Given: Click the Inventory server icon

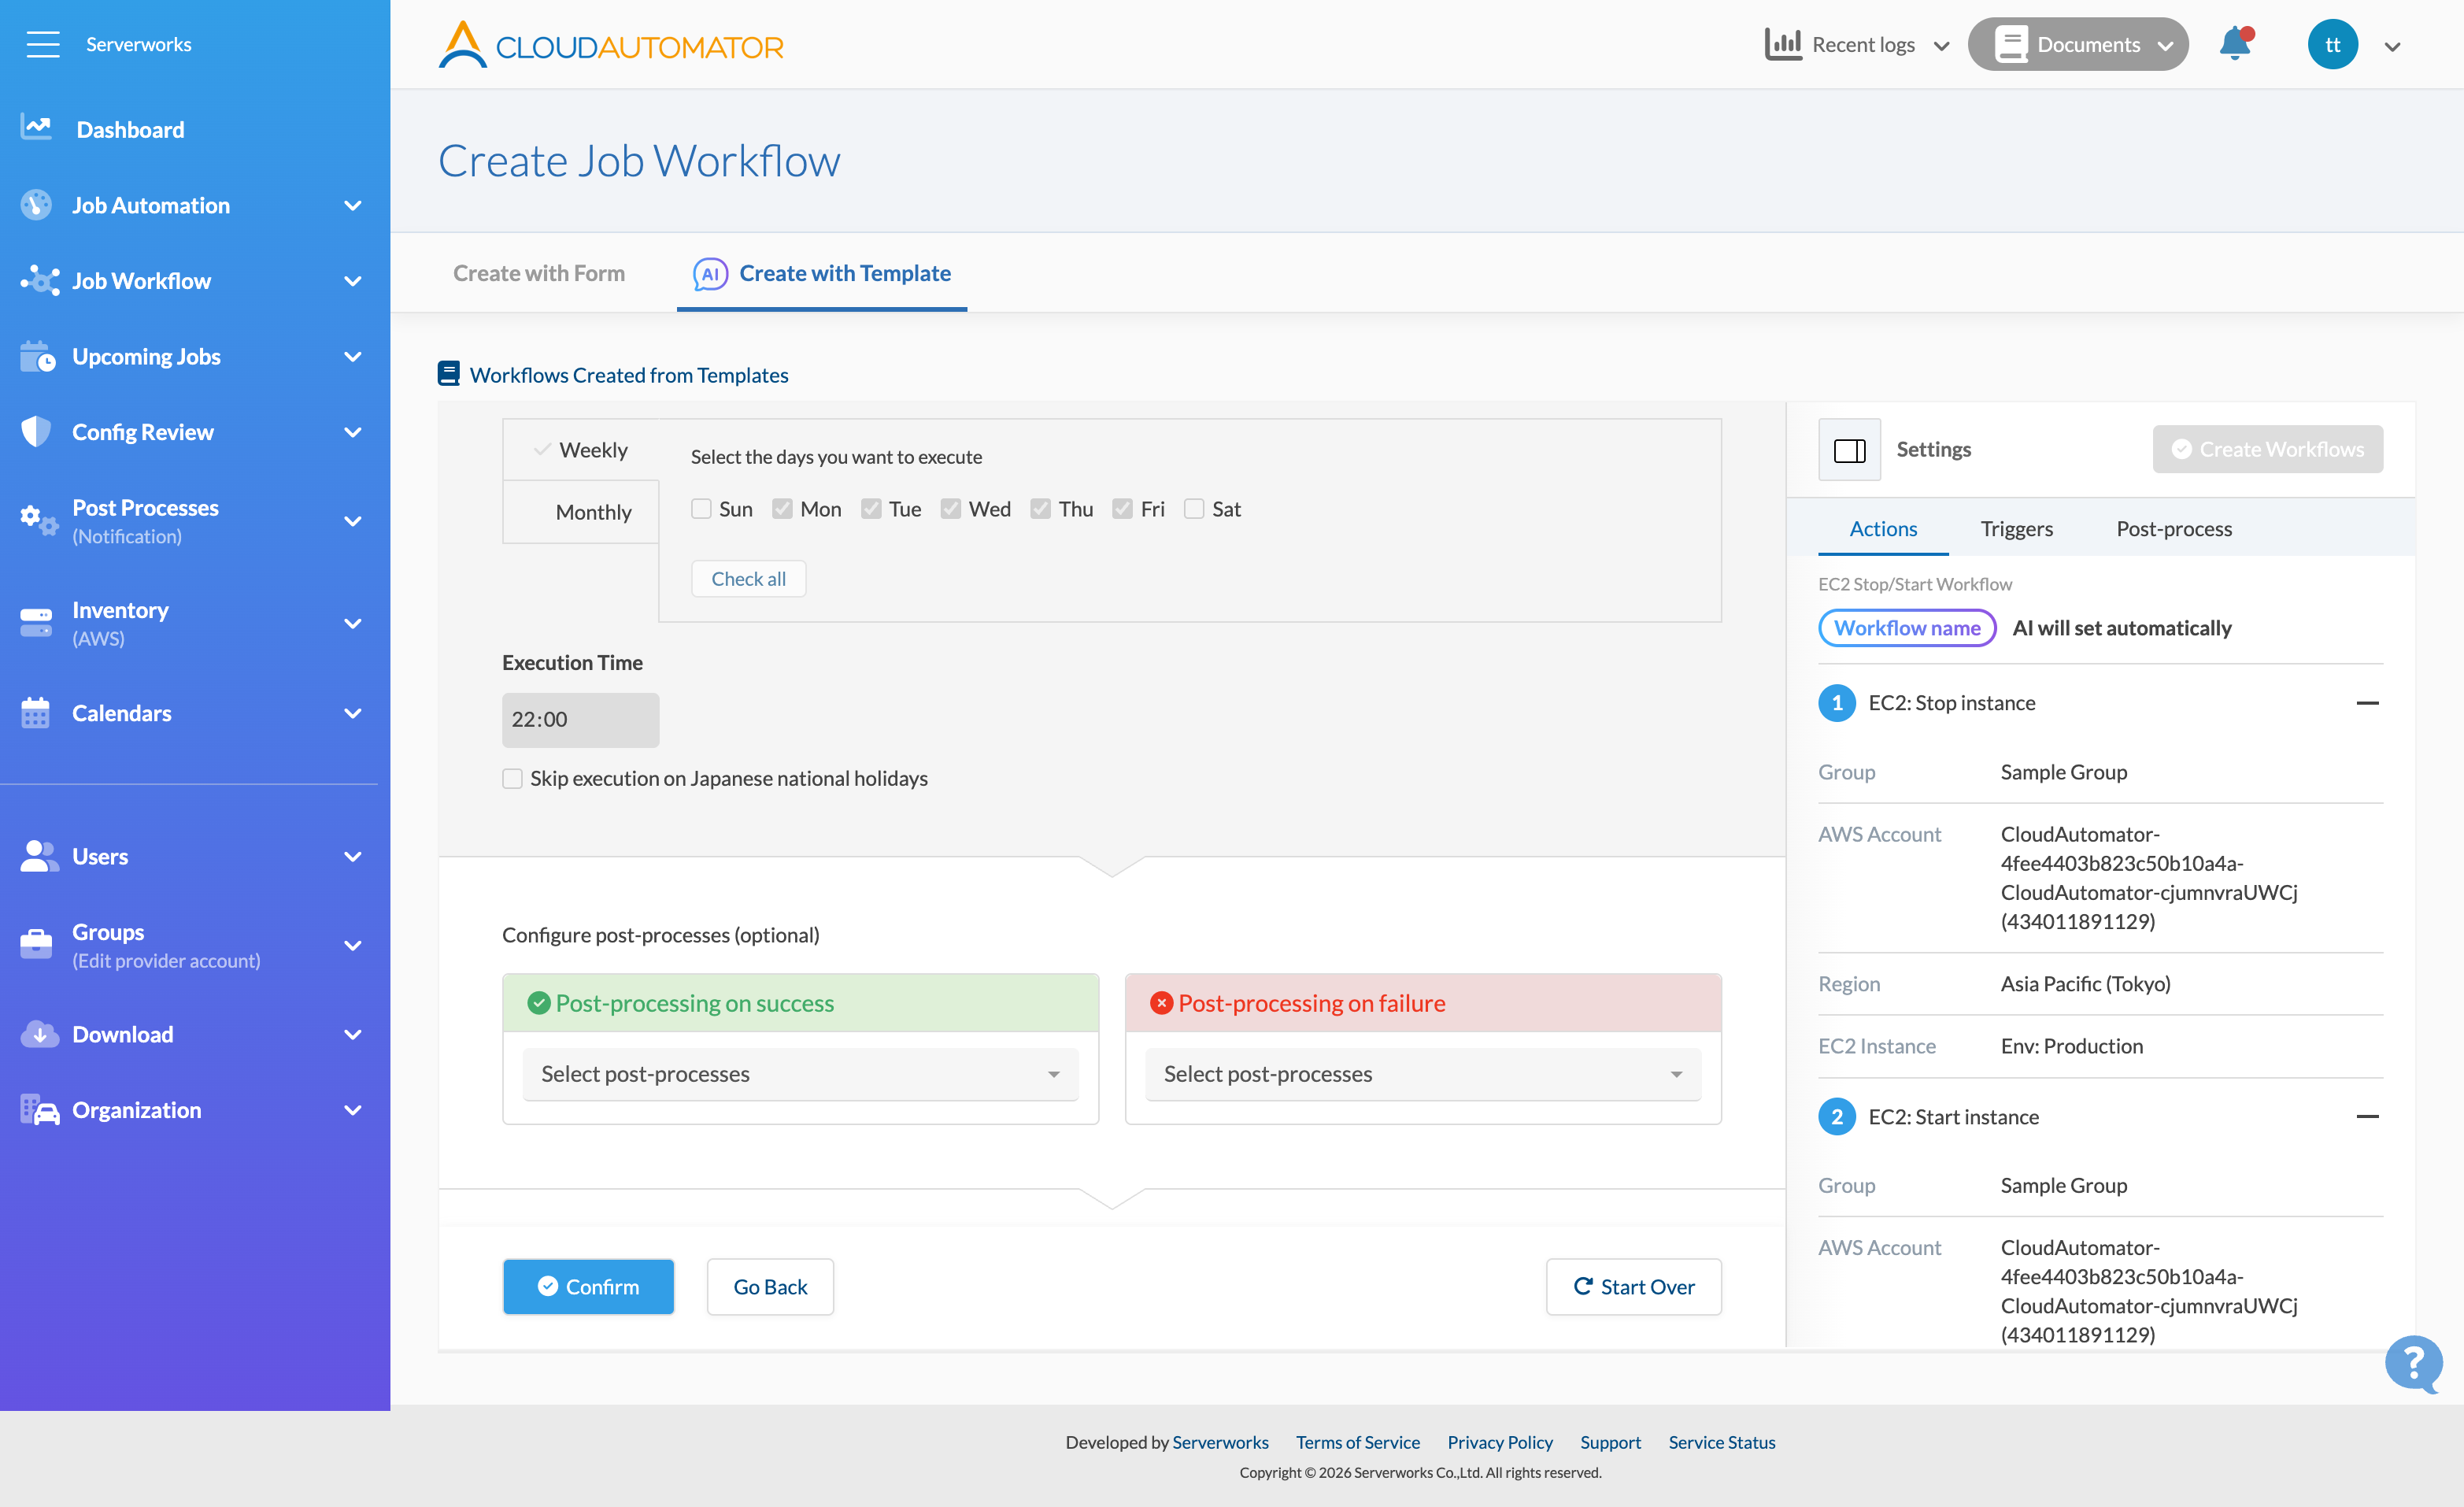Looking at the screenshot, I should coord(36,623).
